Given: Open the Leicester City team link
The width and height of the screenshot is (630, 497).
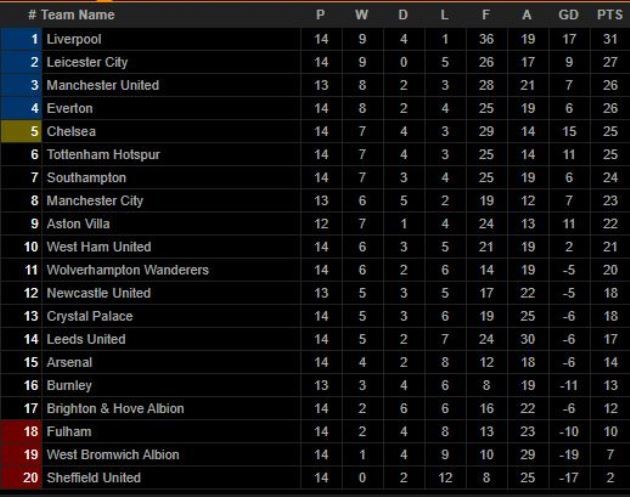Looking at the screenshot, I should [x=87, y=62].
